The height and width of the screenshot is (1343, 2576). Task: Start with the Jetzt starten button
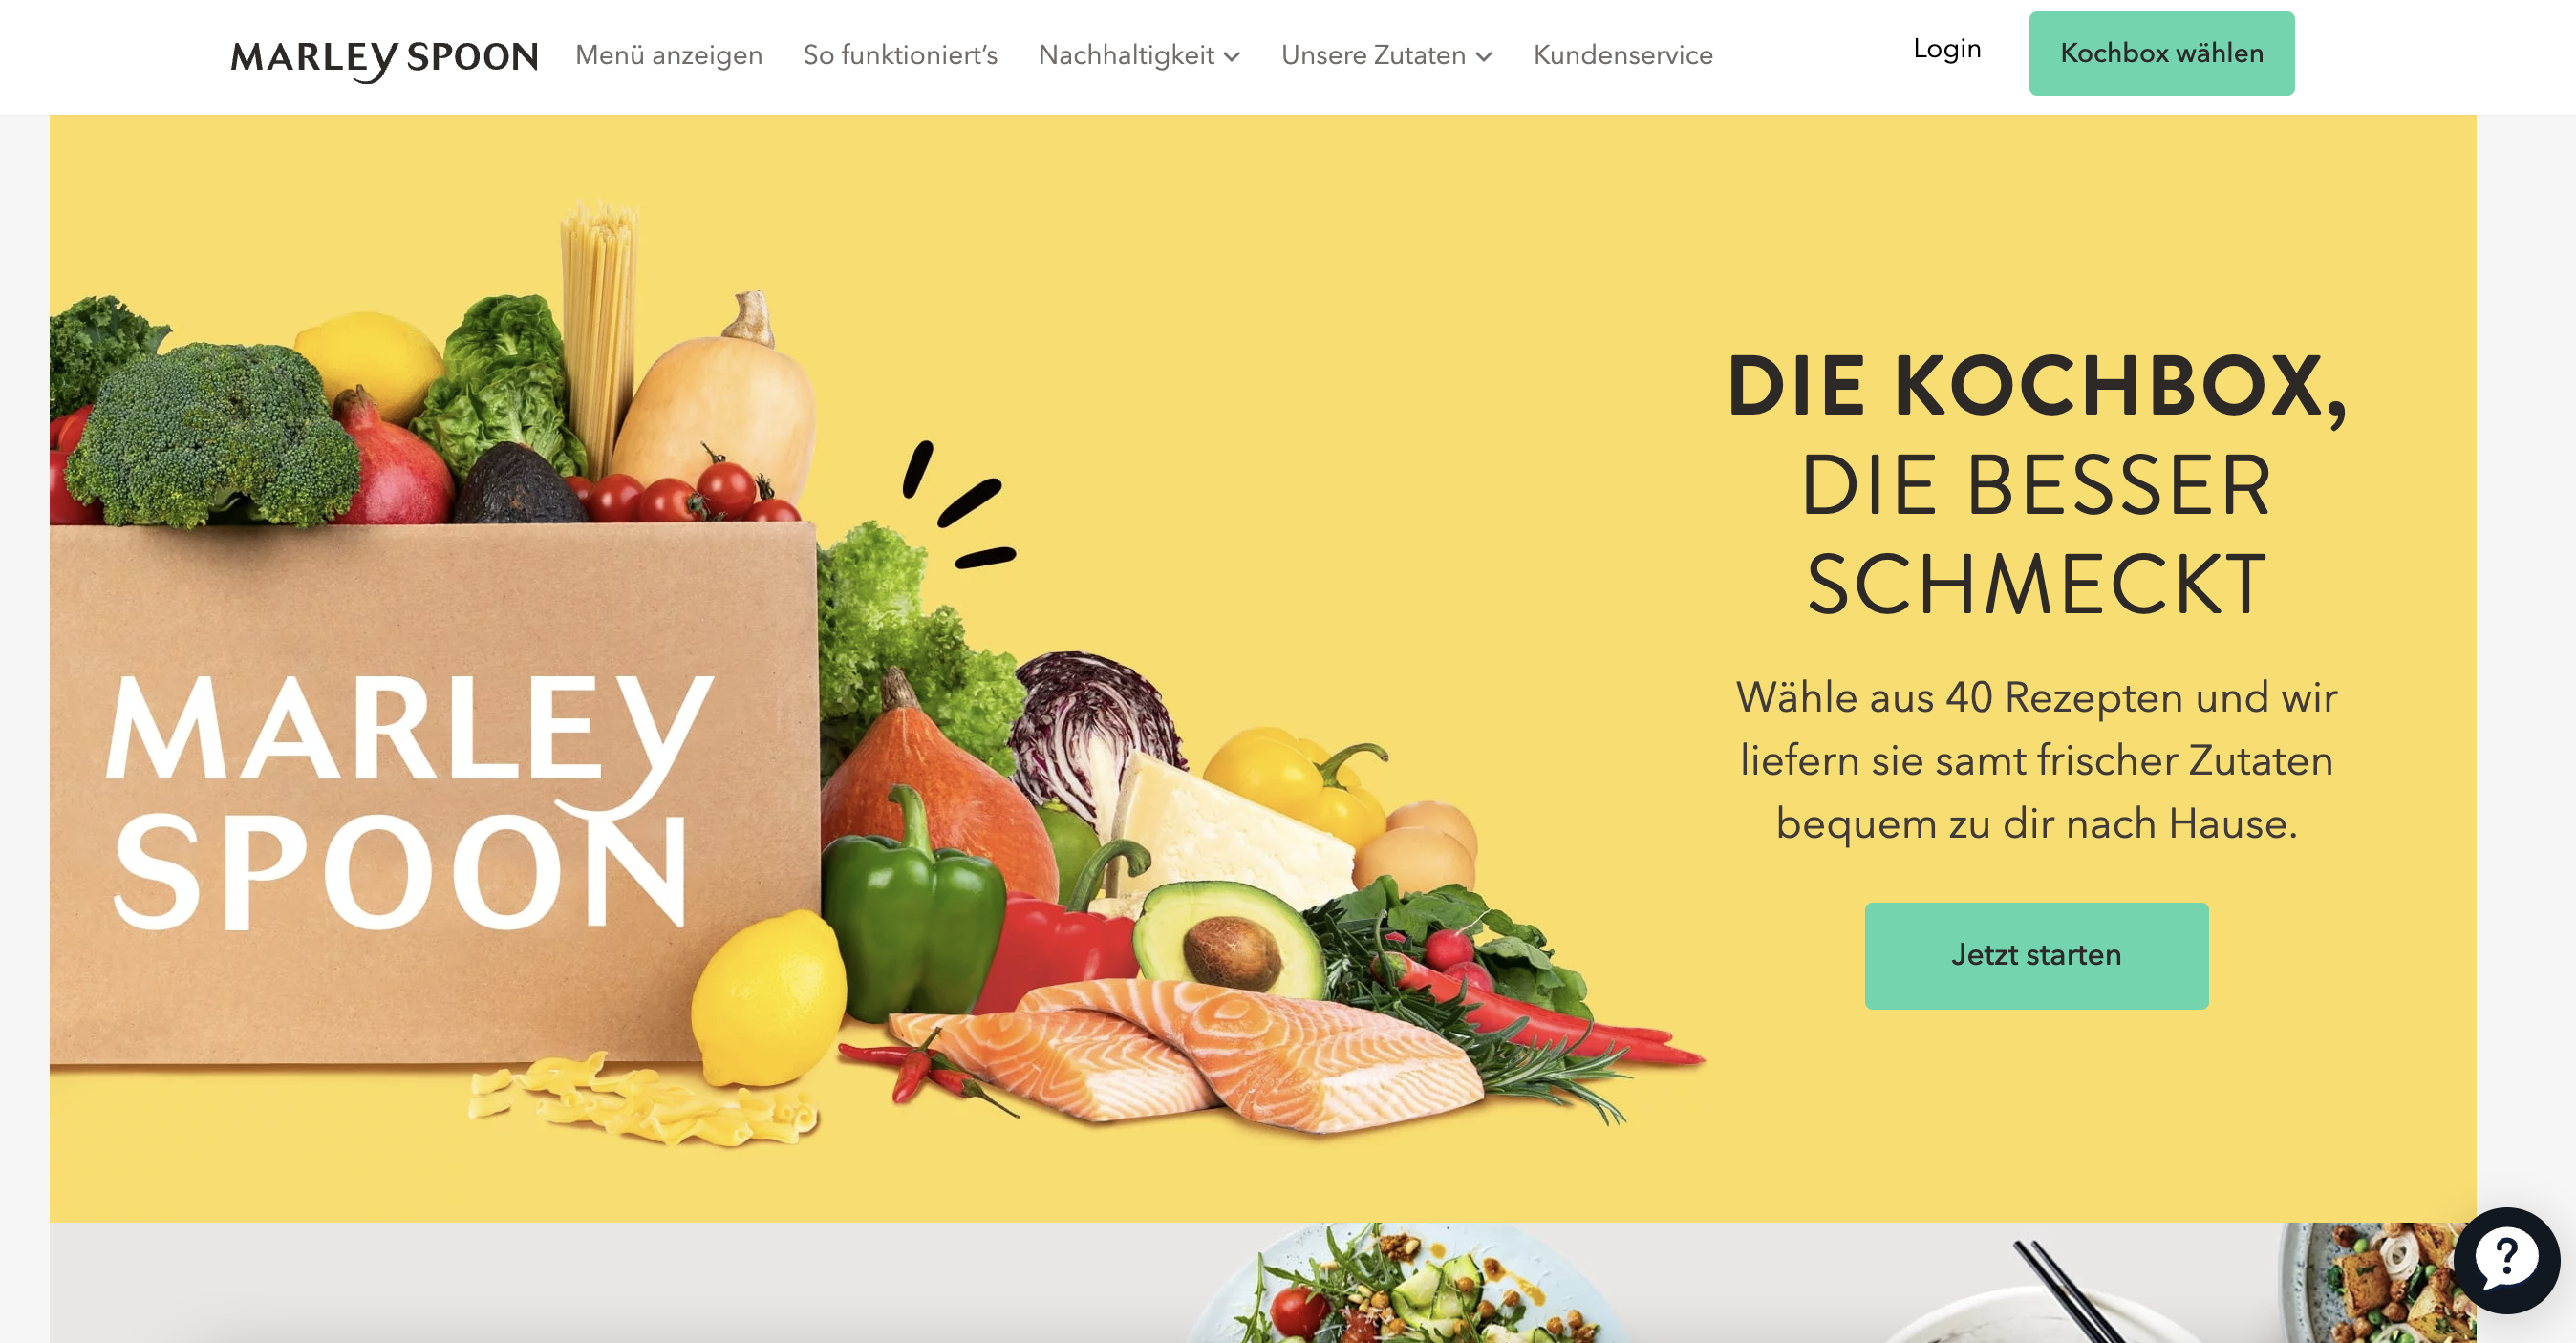coord(2036,955)
